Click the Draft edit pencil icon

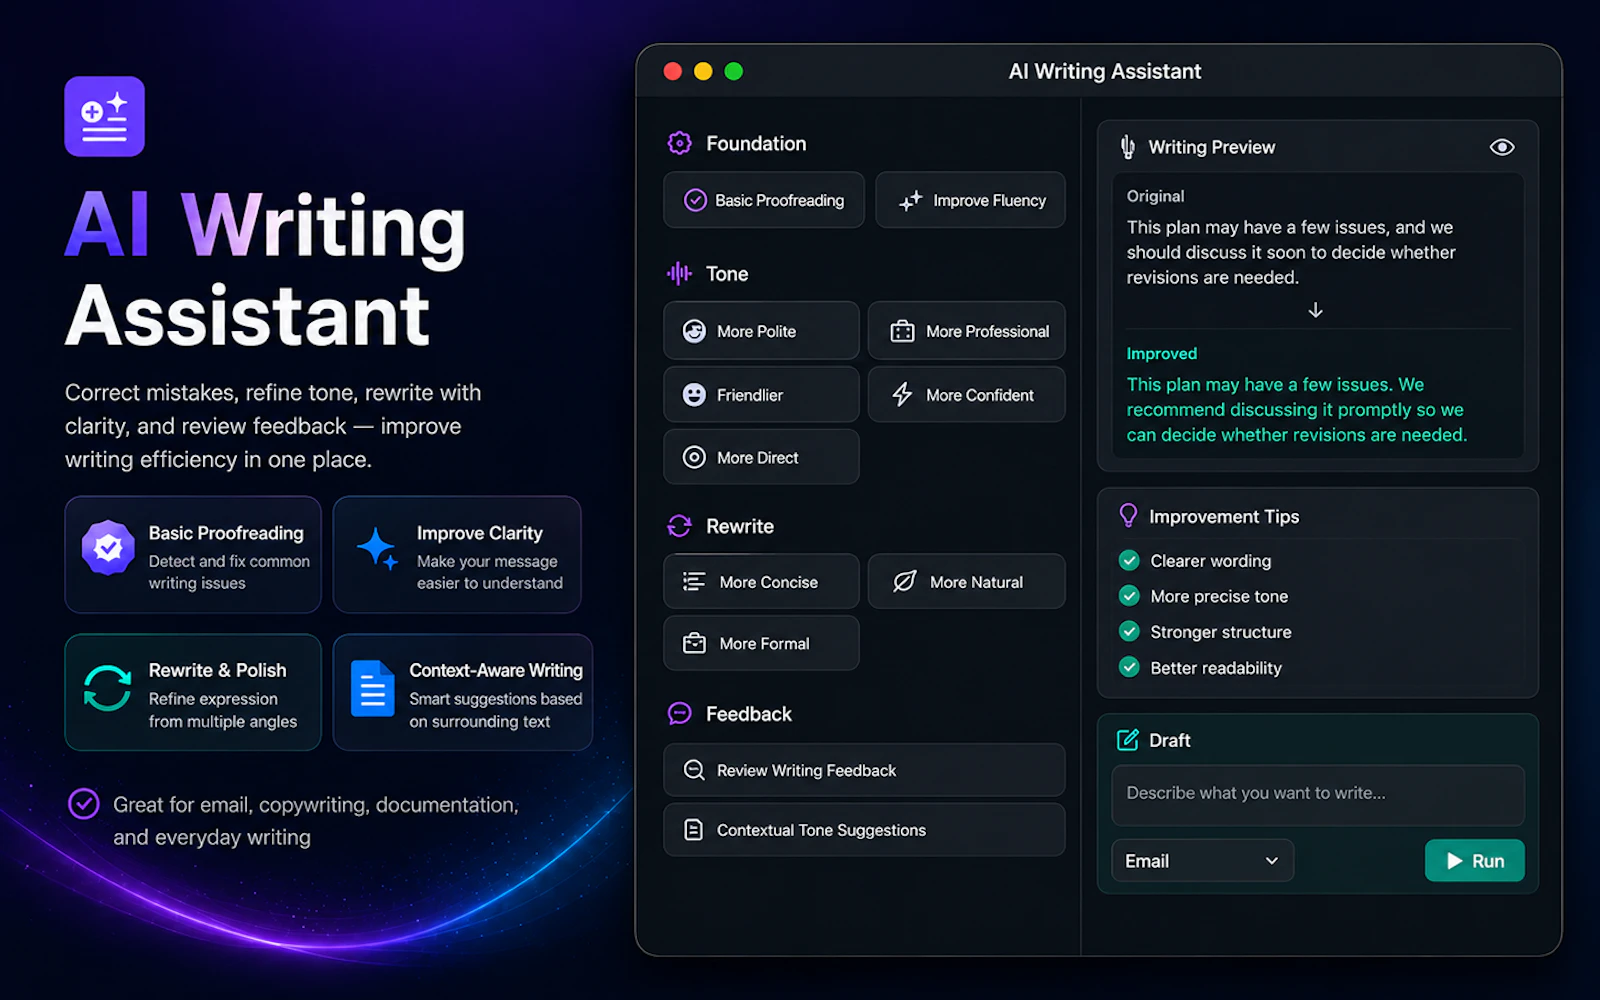coord(1128,740)
